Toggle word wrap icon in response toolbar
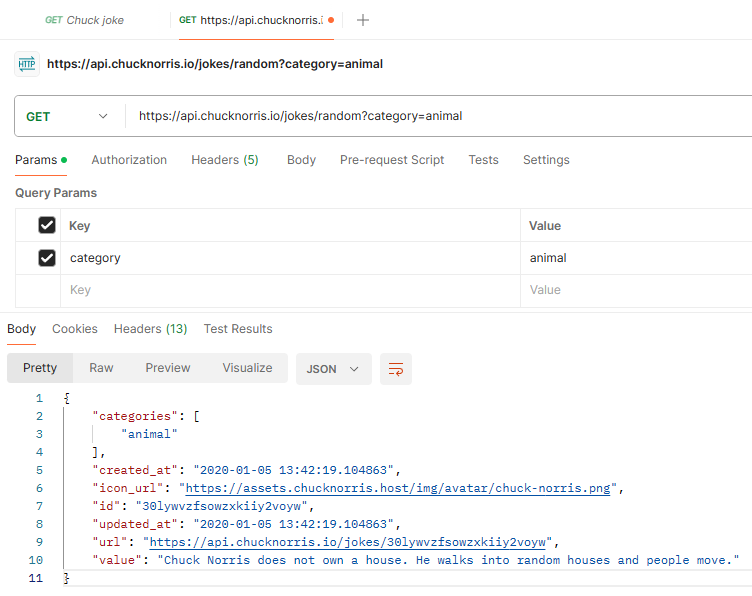 [396, 369]
